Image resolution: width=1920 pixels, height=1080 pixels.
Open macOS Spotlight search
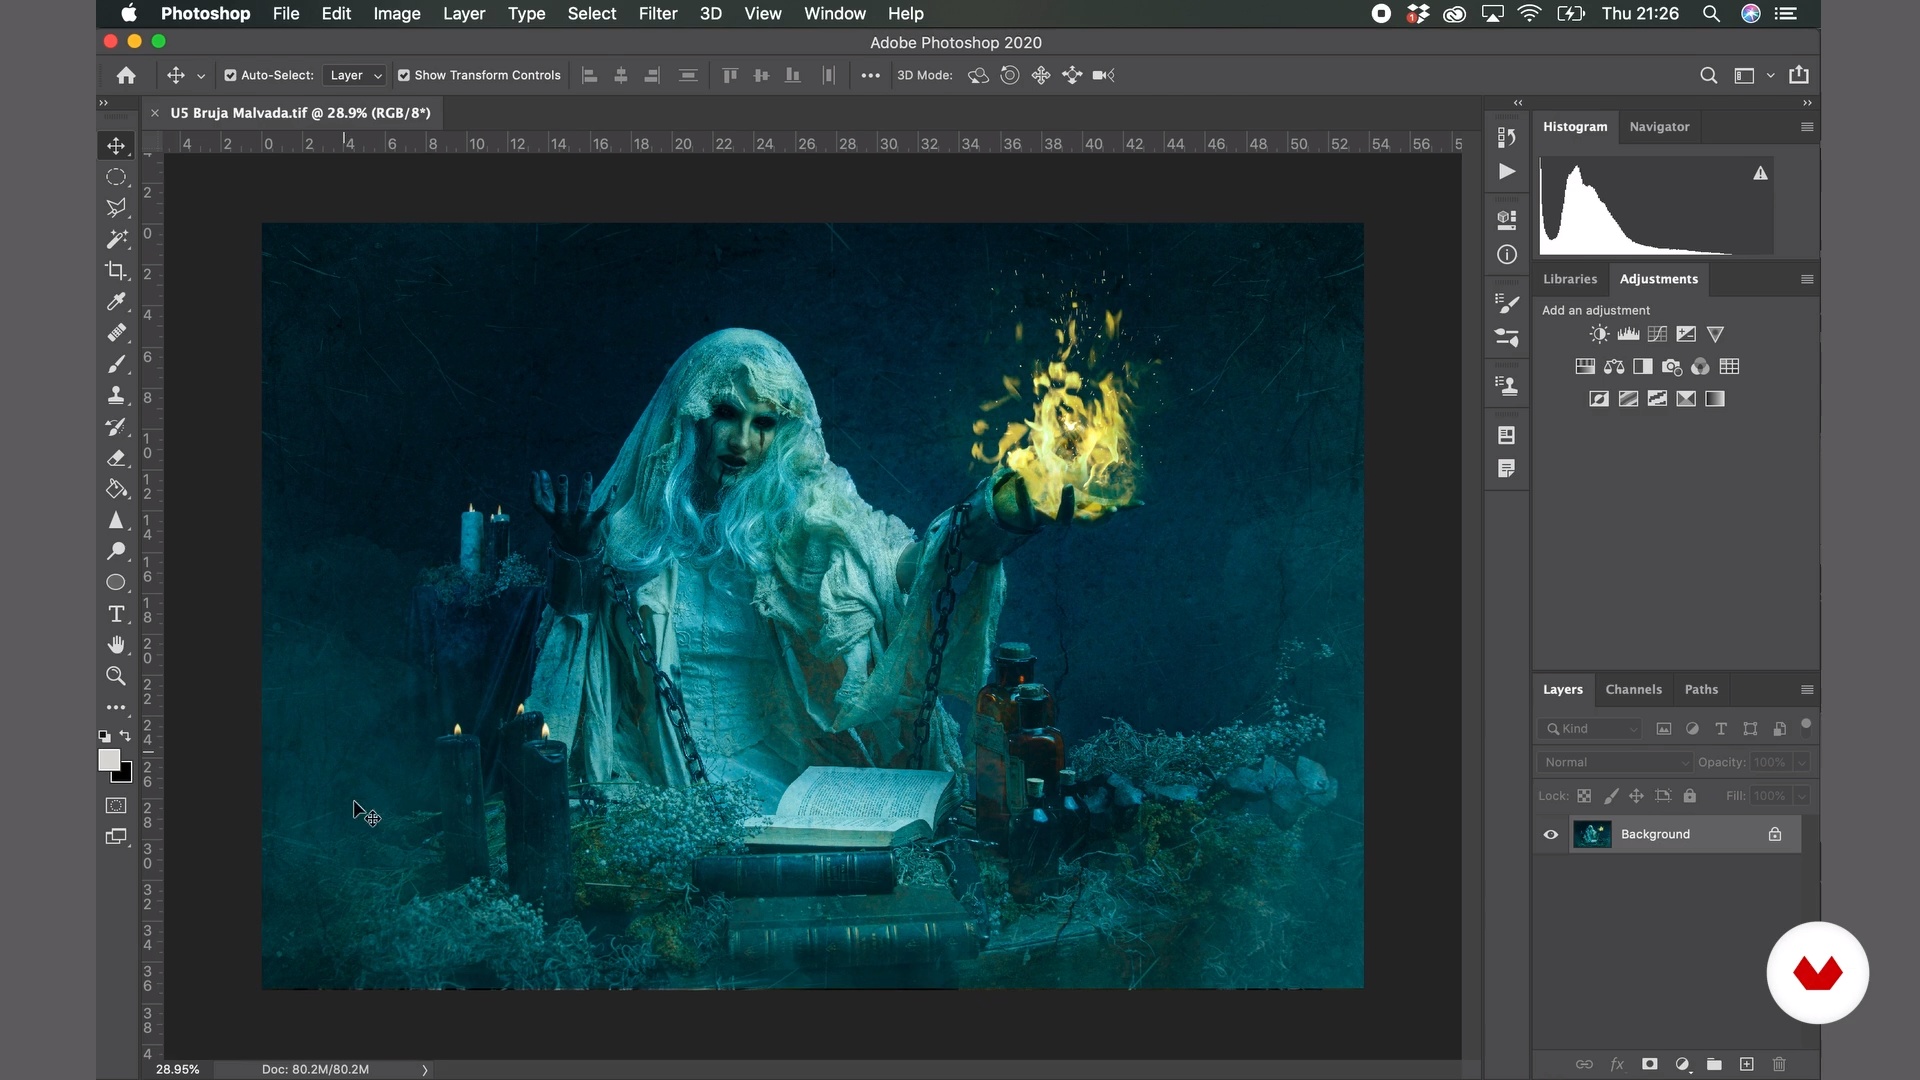click(x=1711, y=13)
